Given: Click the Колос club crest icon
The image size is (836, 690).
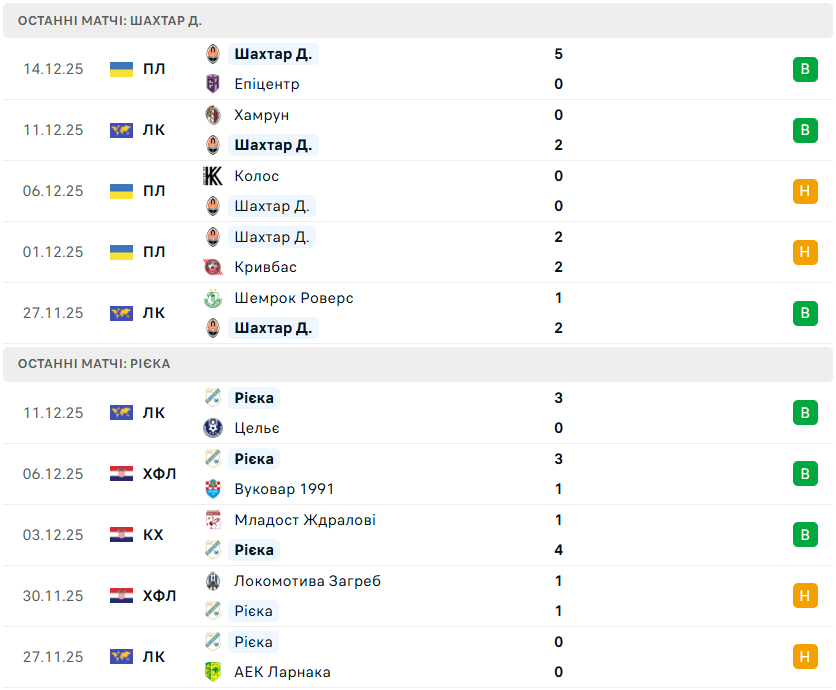Looking at the screenshot, I should tap(212, 176).
